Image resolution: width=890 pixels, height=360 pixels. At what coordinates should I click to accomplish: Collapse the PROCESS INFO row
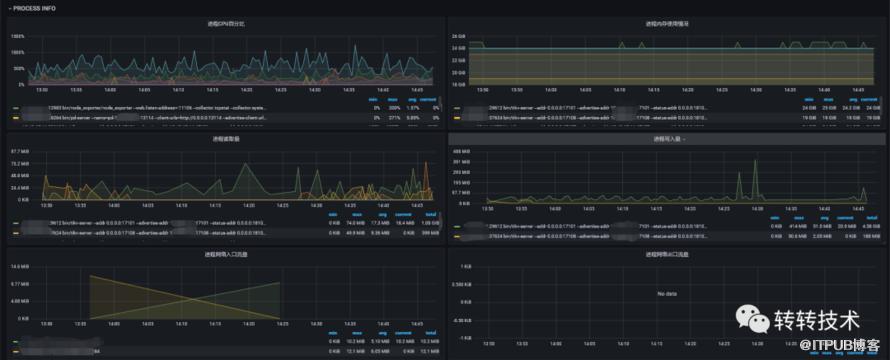(31, 9)
